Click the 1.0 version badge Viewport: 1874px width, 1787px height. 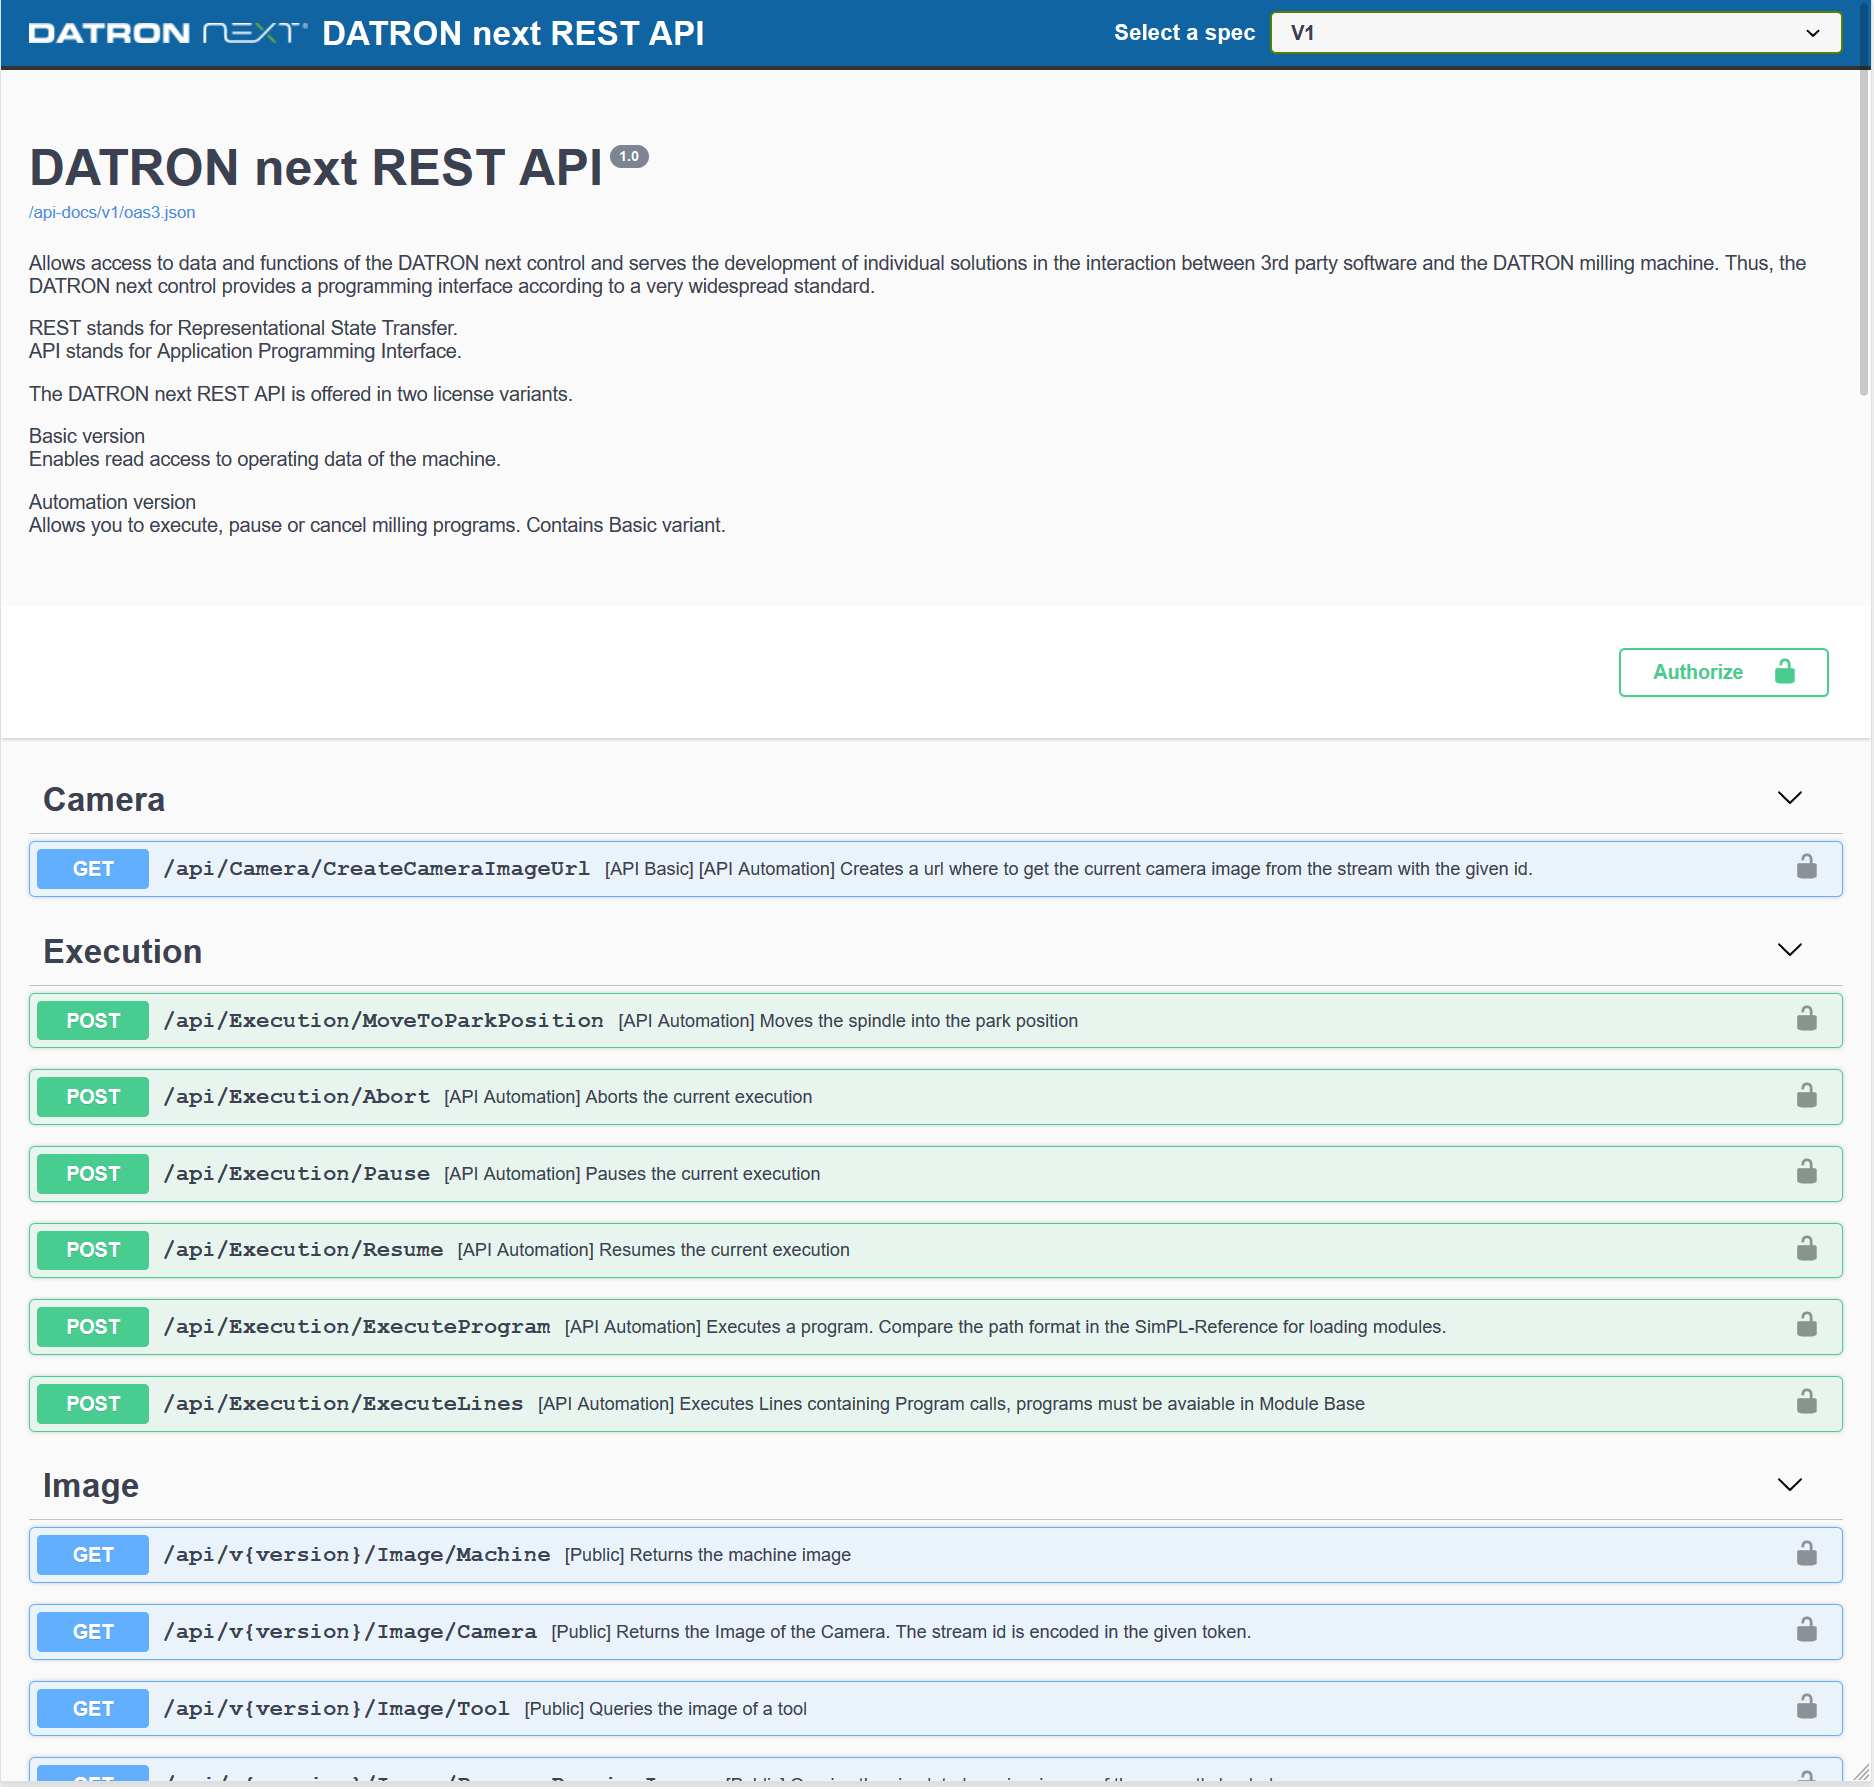coord(629,156)
